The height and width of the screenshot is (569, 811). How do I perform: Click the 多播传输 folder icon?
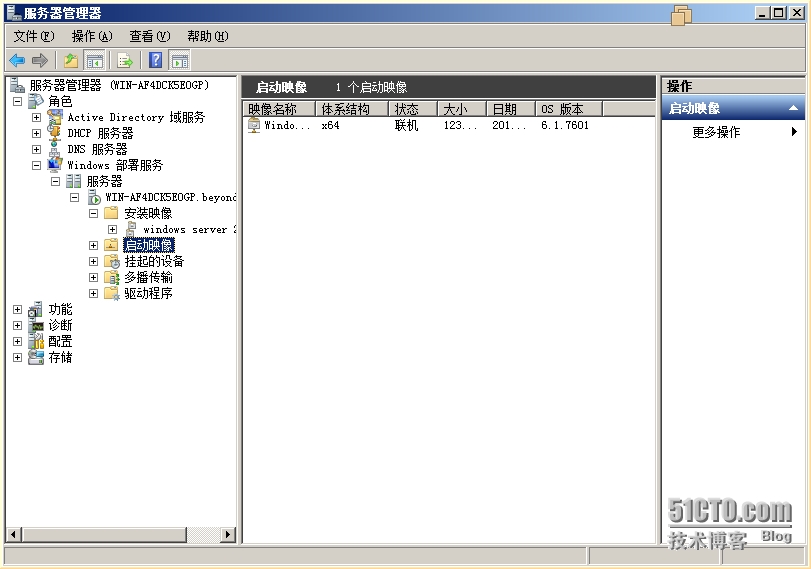pos(112,277)
